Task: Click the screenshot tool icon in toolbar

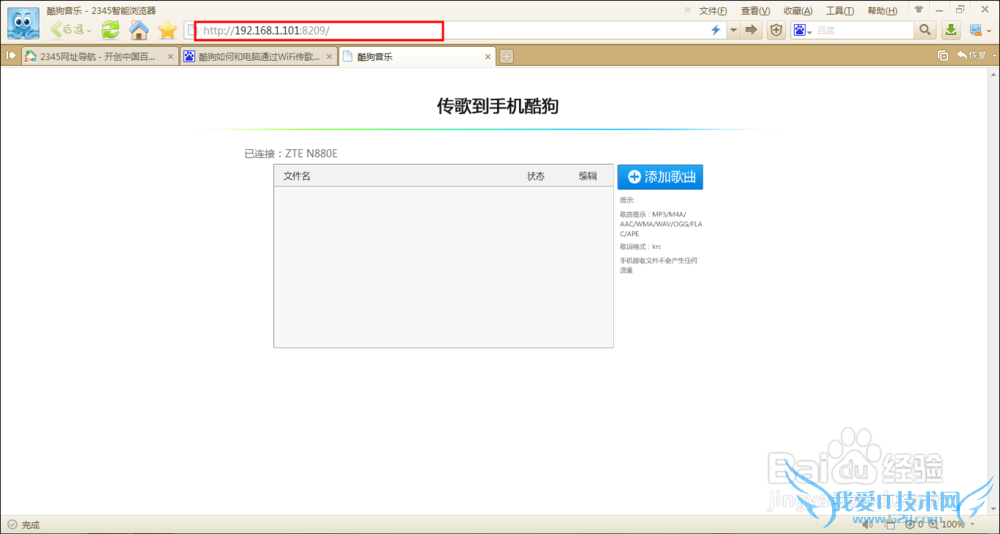Action: 975,30
